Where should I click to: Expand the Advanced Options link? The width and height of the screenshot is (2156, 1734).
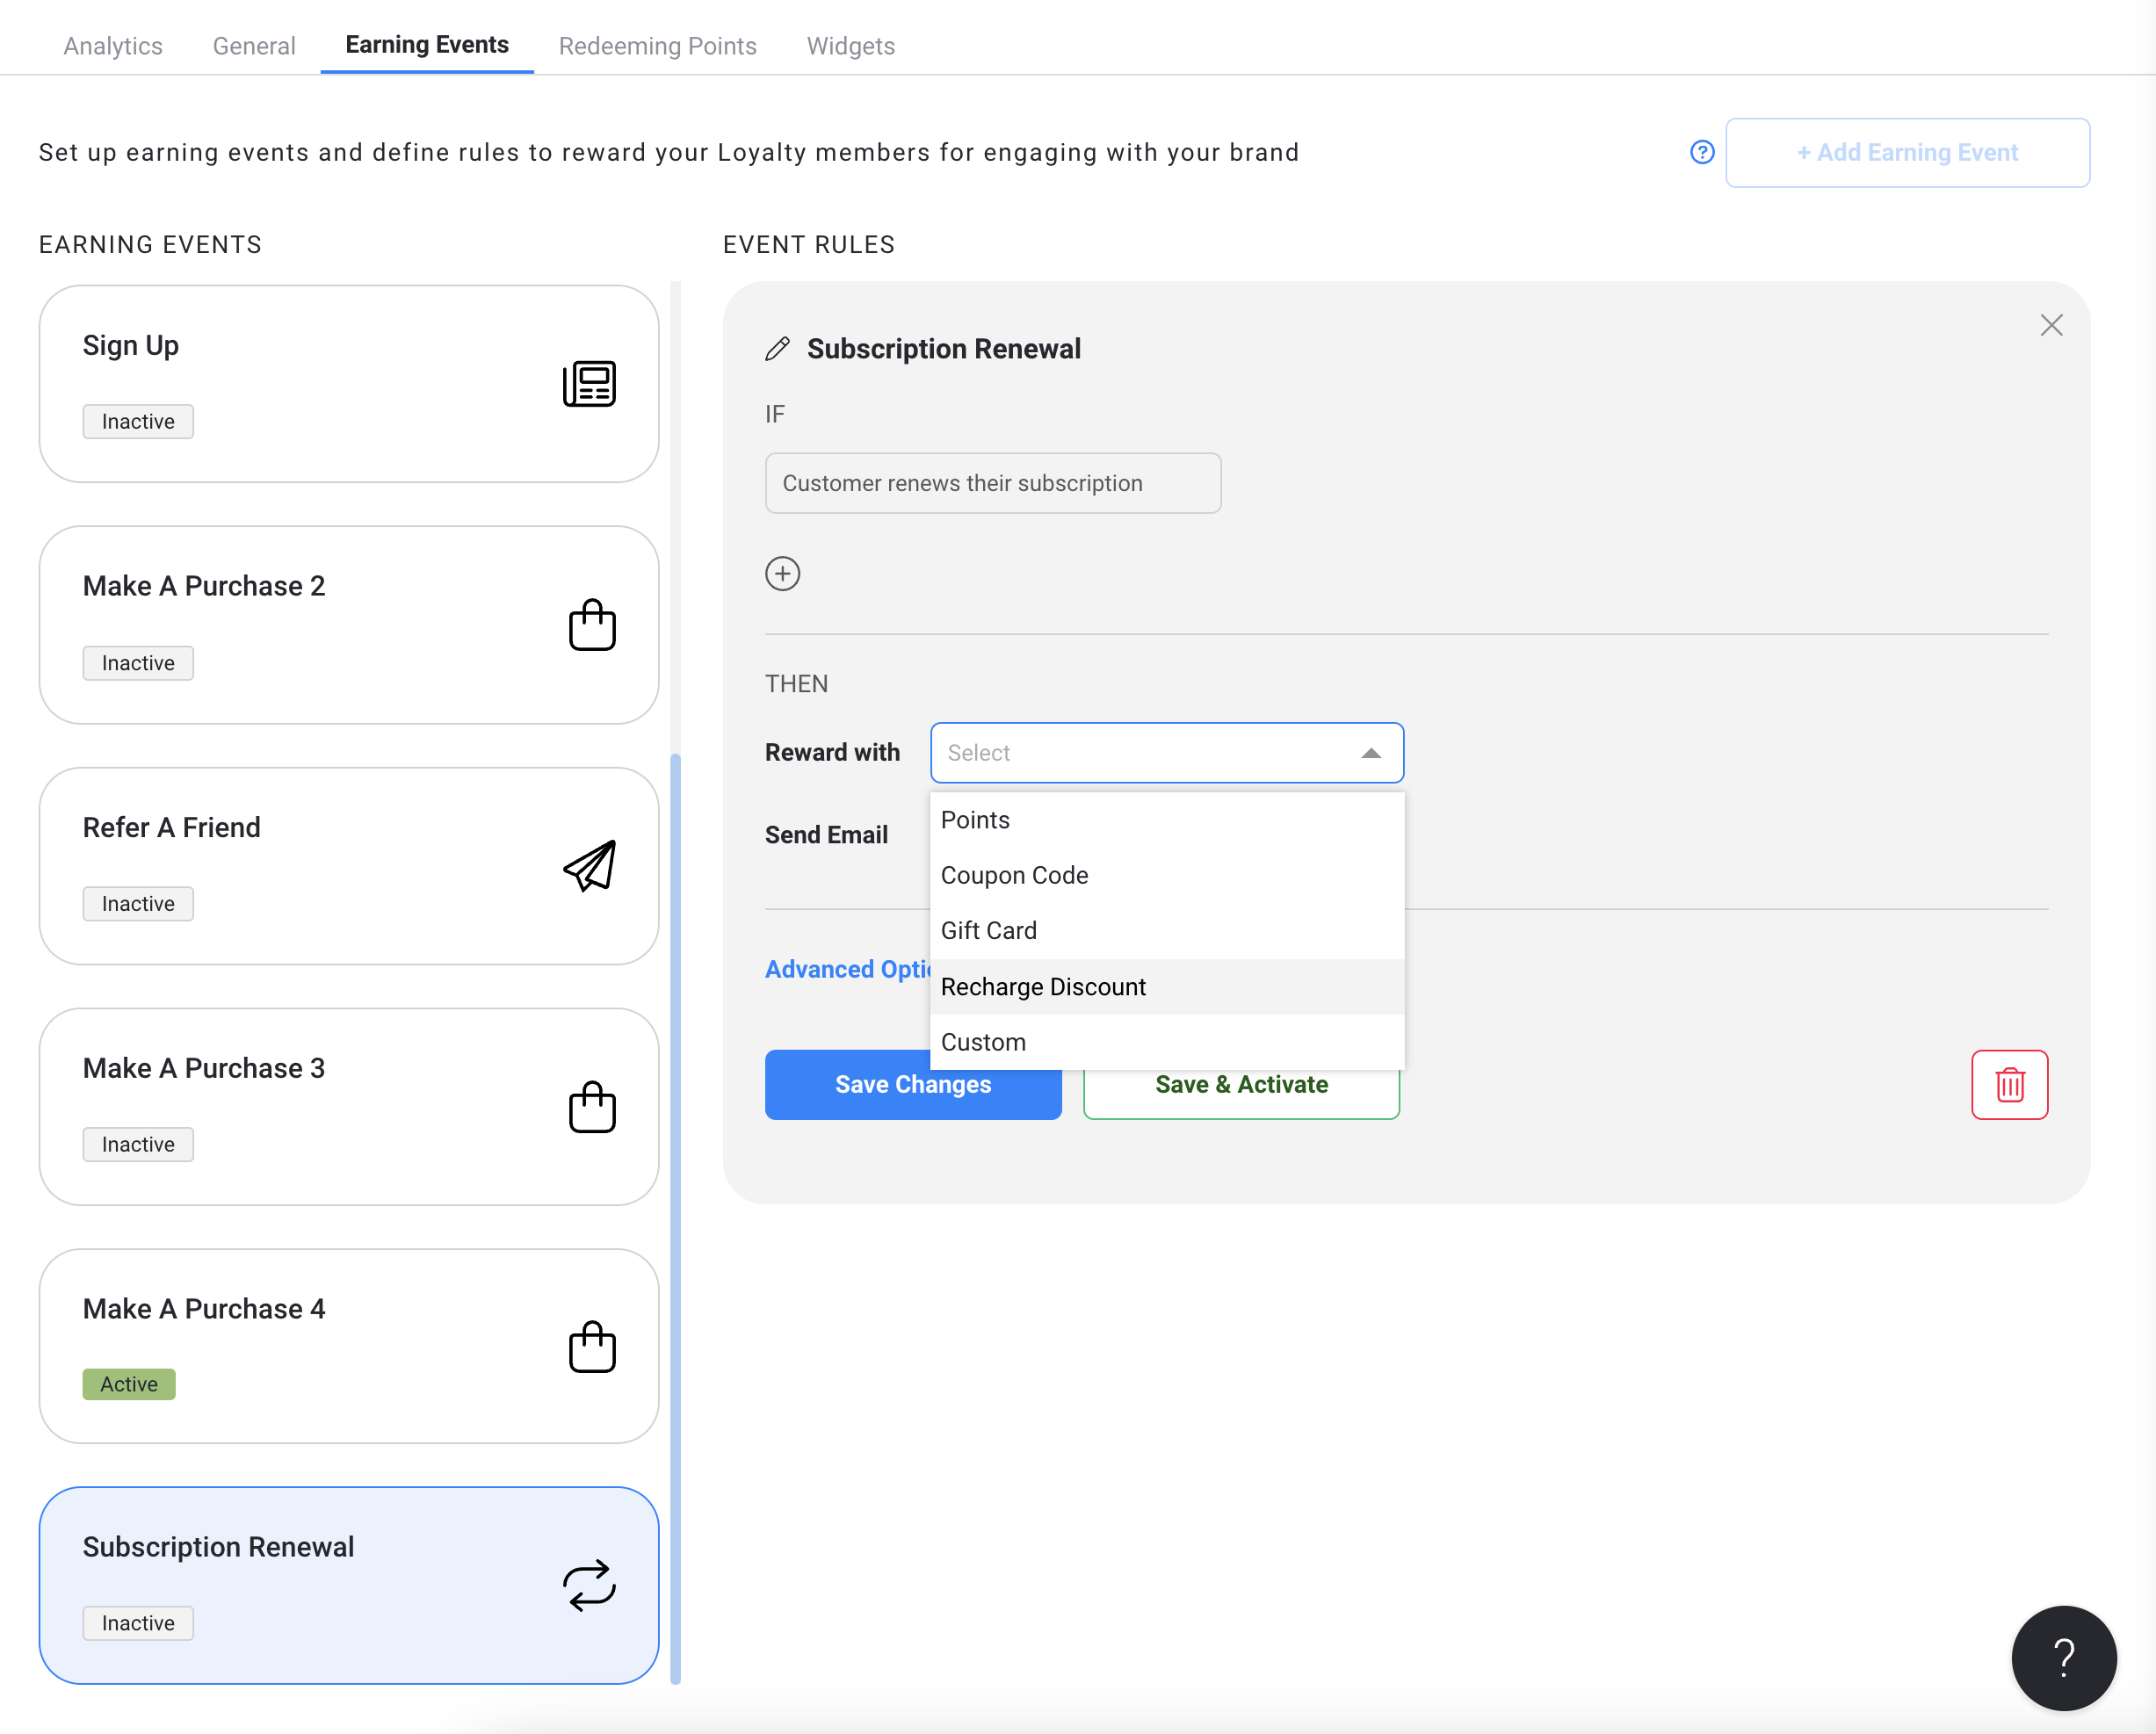pos(848,969)
